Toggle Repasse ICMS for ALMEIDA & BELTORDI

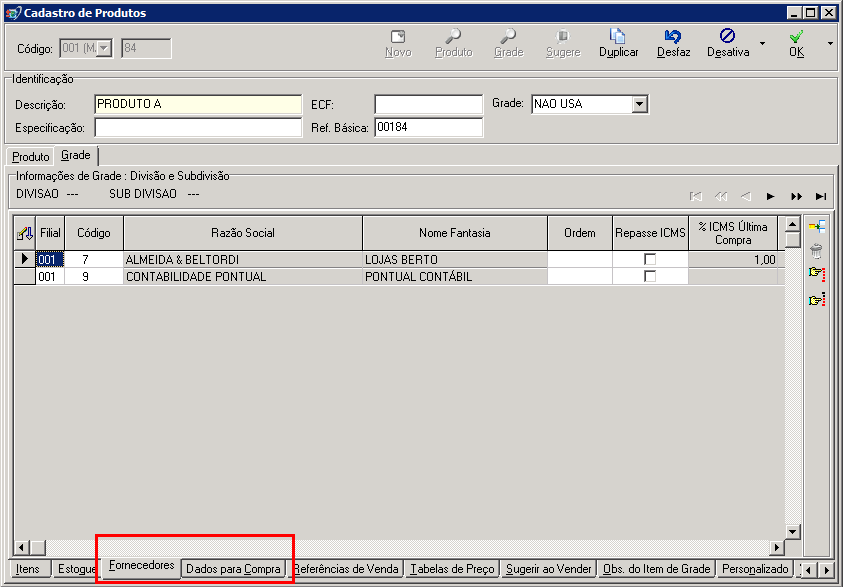click(650, 260)
